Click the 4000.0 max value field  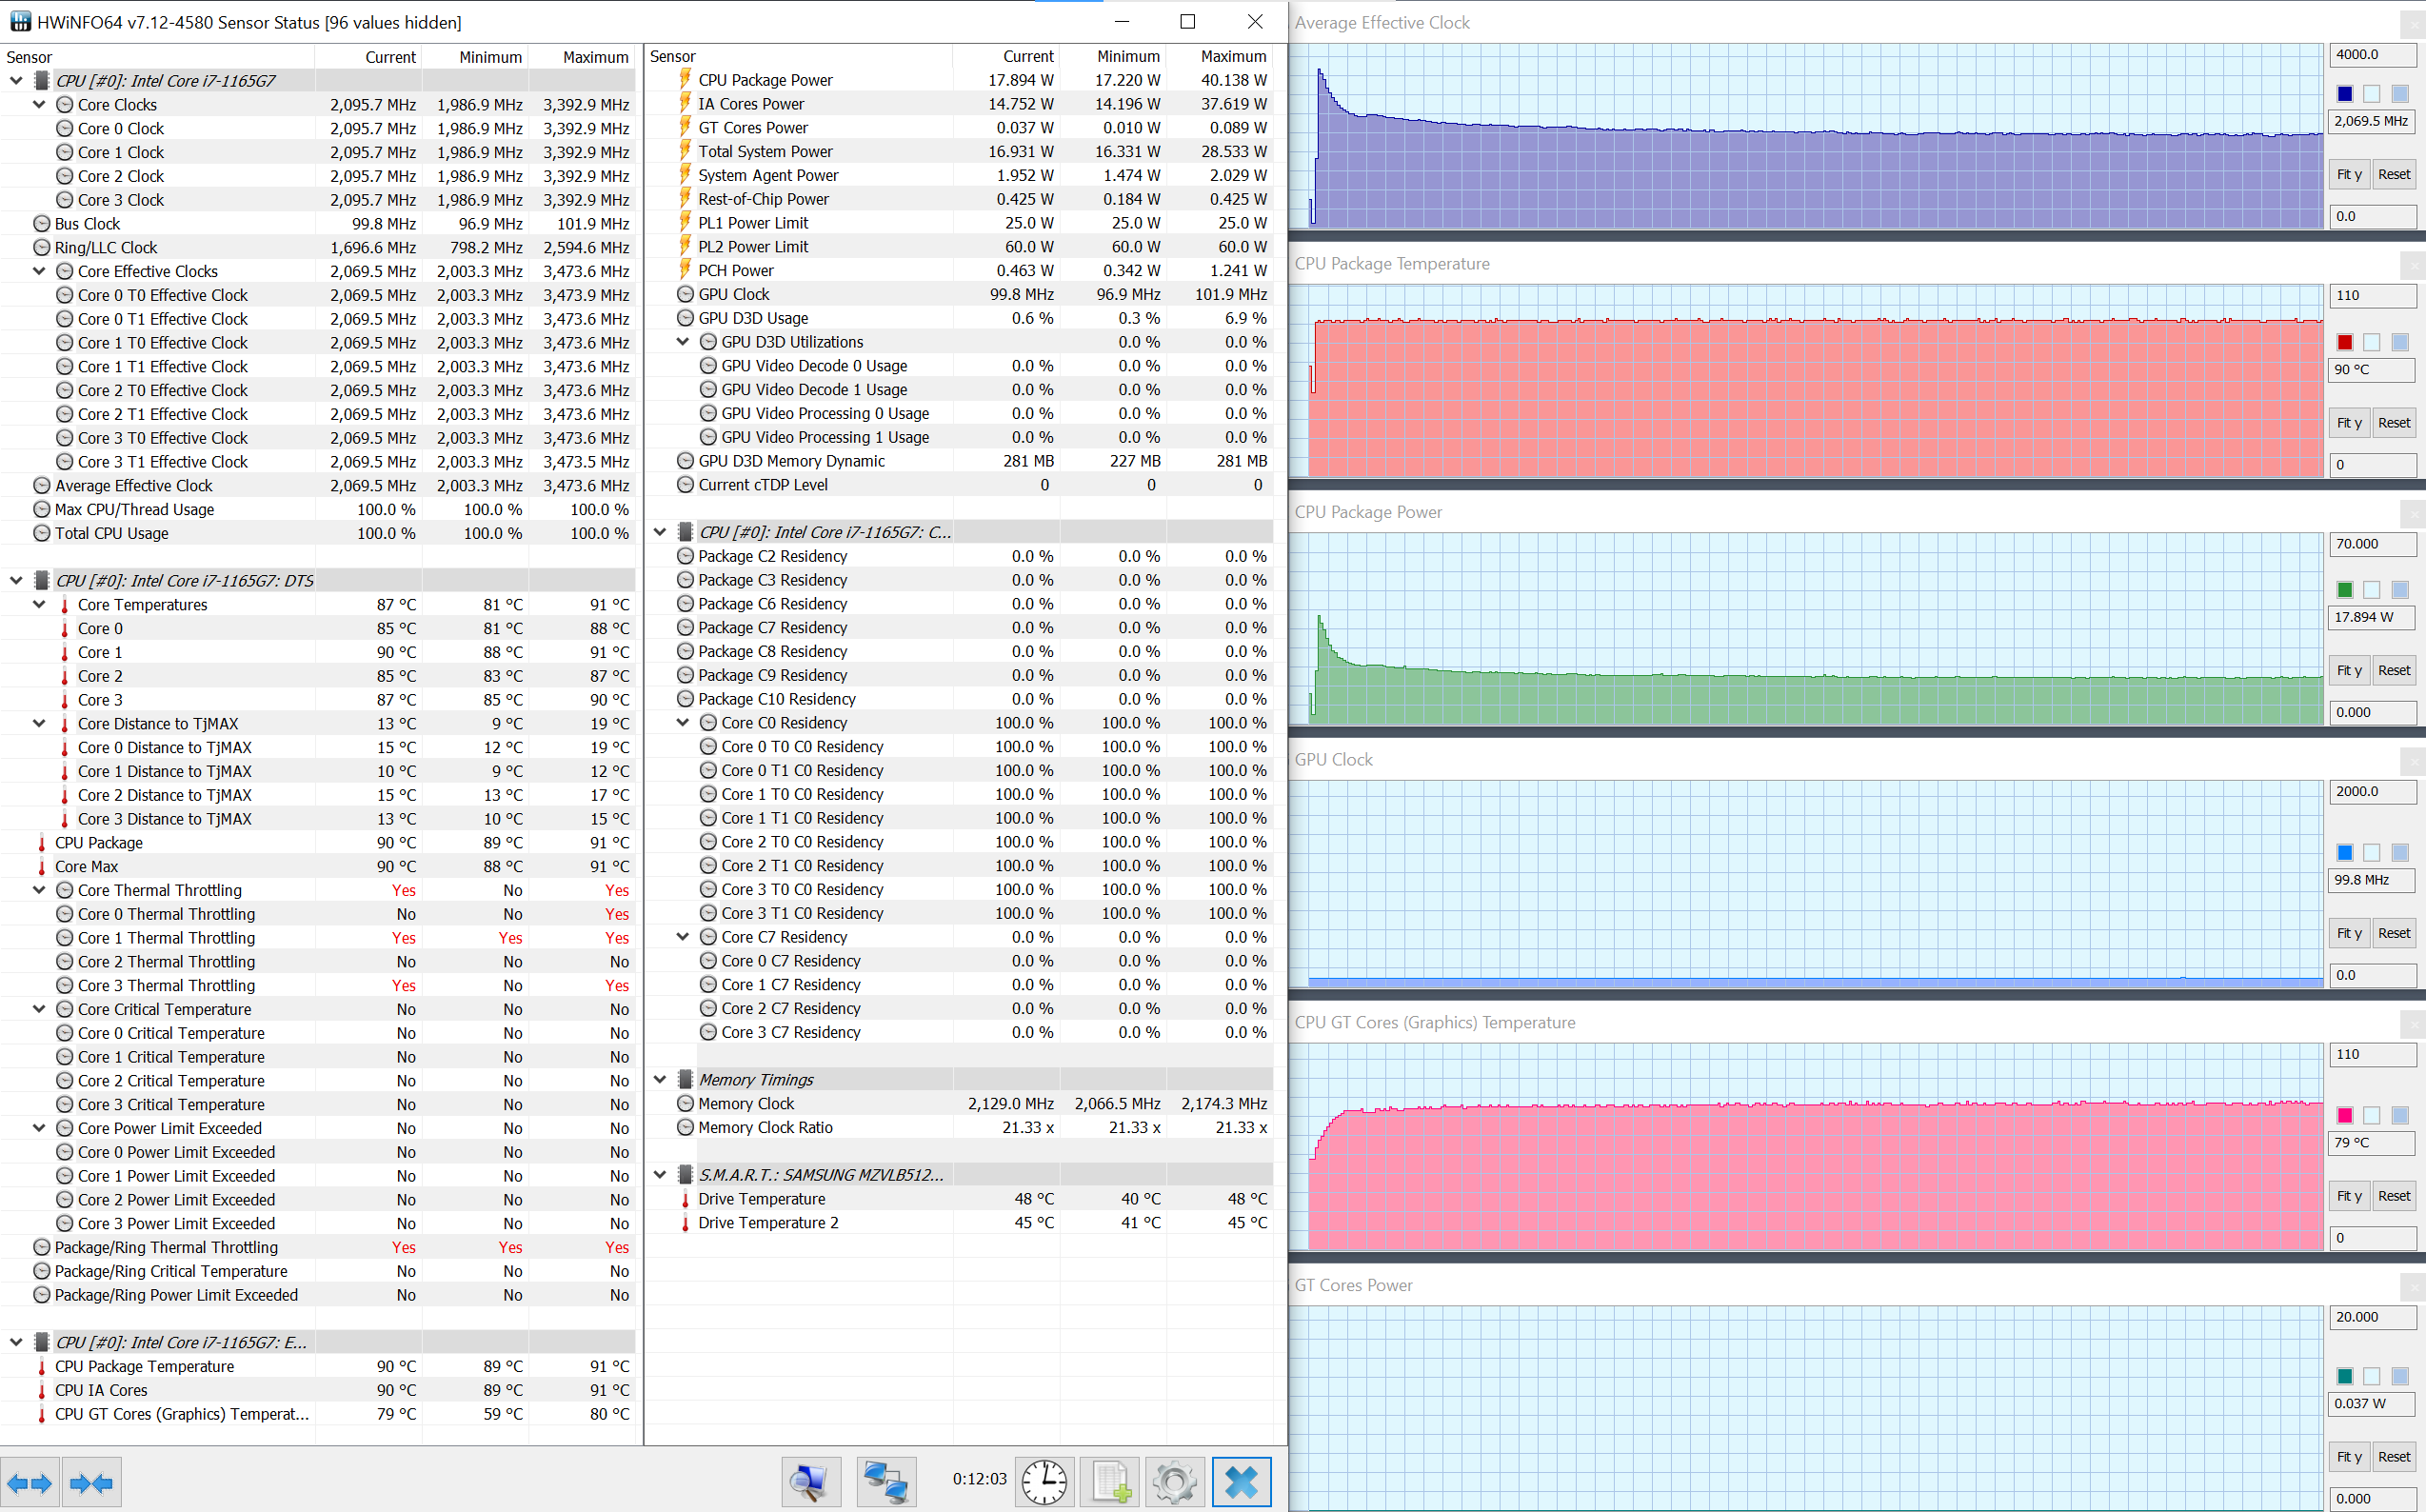(x=2371, y=54)
